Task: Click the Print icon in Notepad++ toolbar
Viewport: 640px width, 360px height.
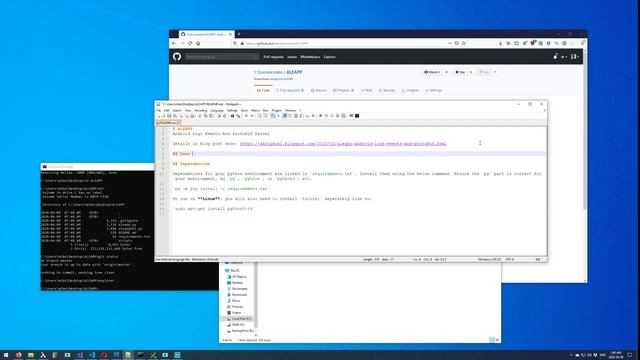Action: 192,116
